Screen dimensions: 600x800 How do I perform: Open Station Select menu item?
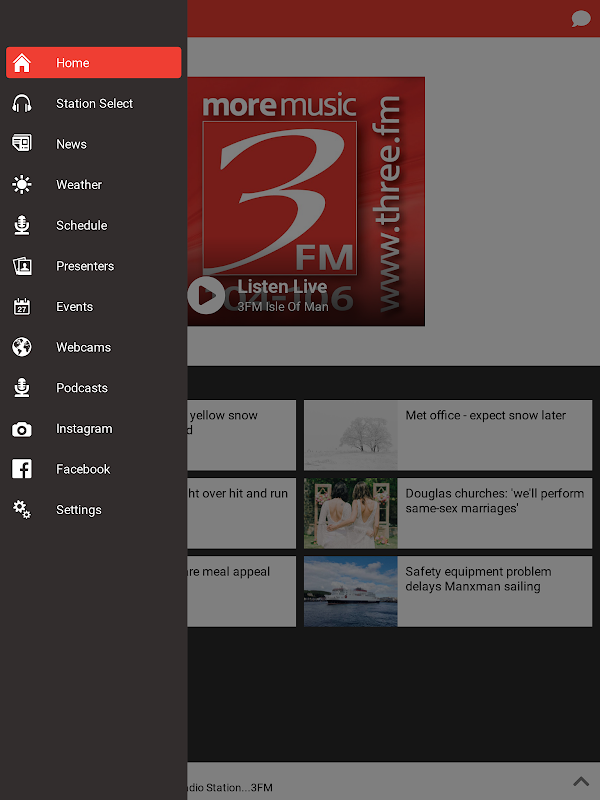coord(93,104)
